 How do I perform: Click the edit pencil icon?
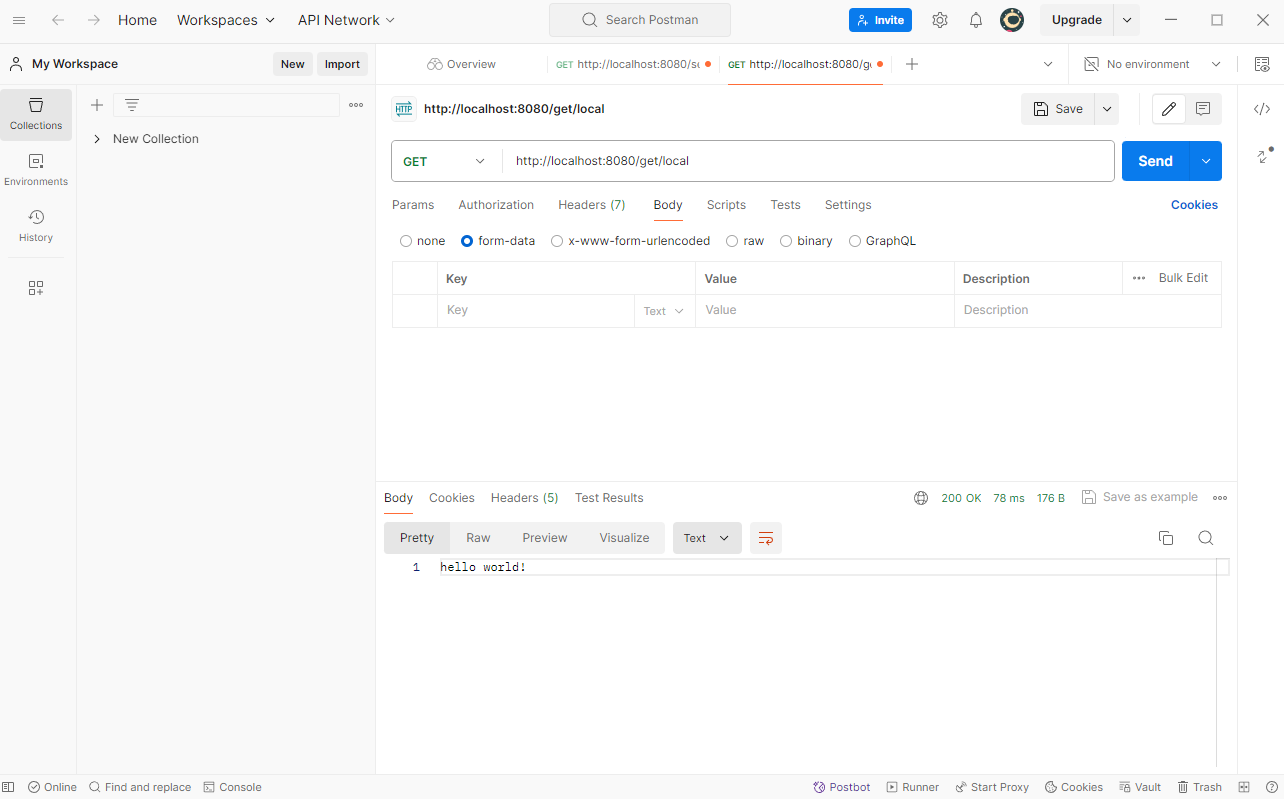tap(1169, 109)
